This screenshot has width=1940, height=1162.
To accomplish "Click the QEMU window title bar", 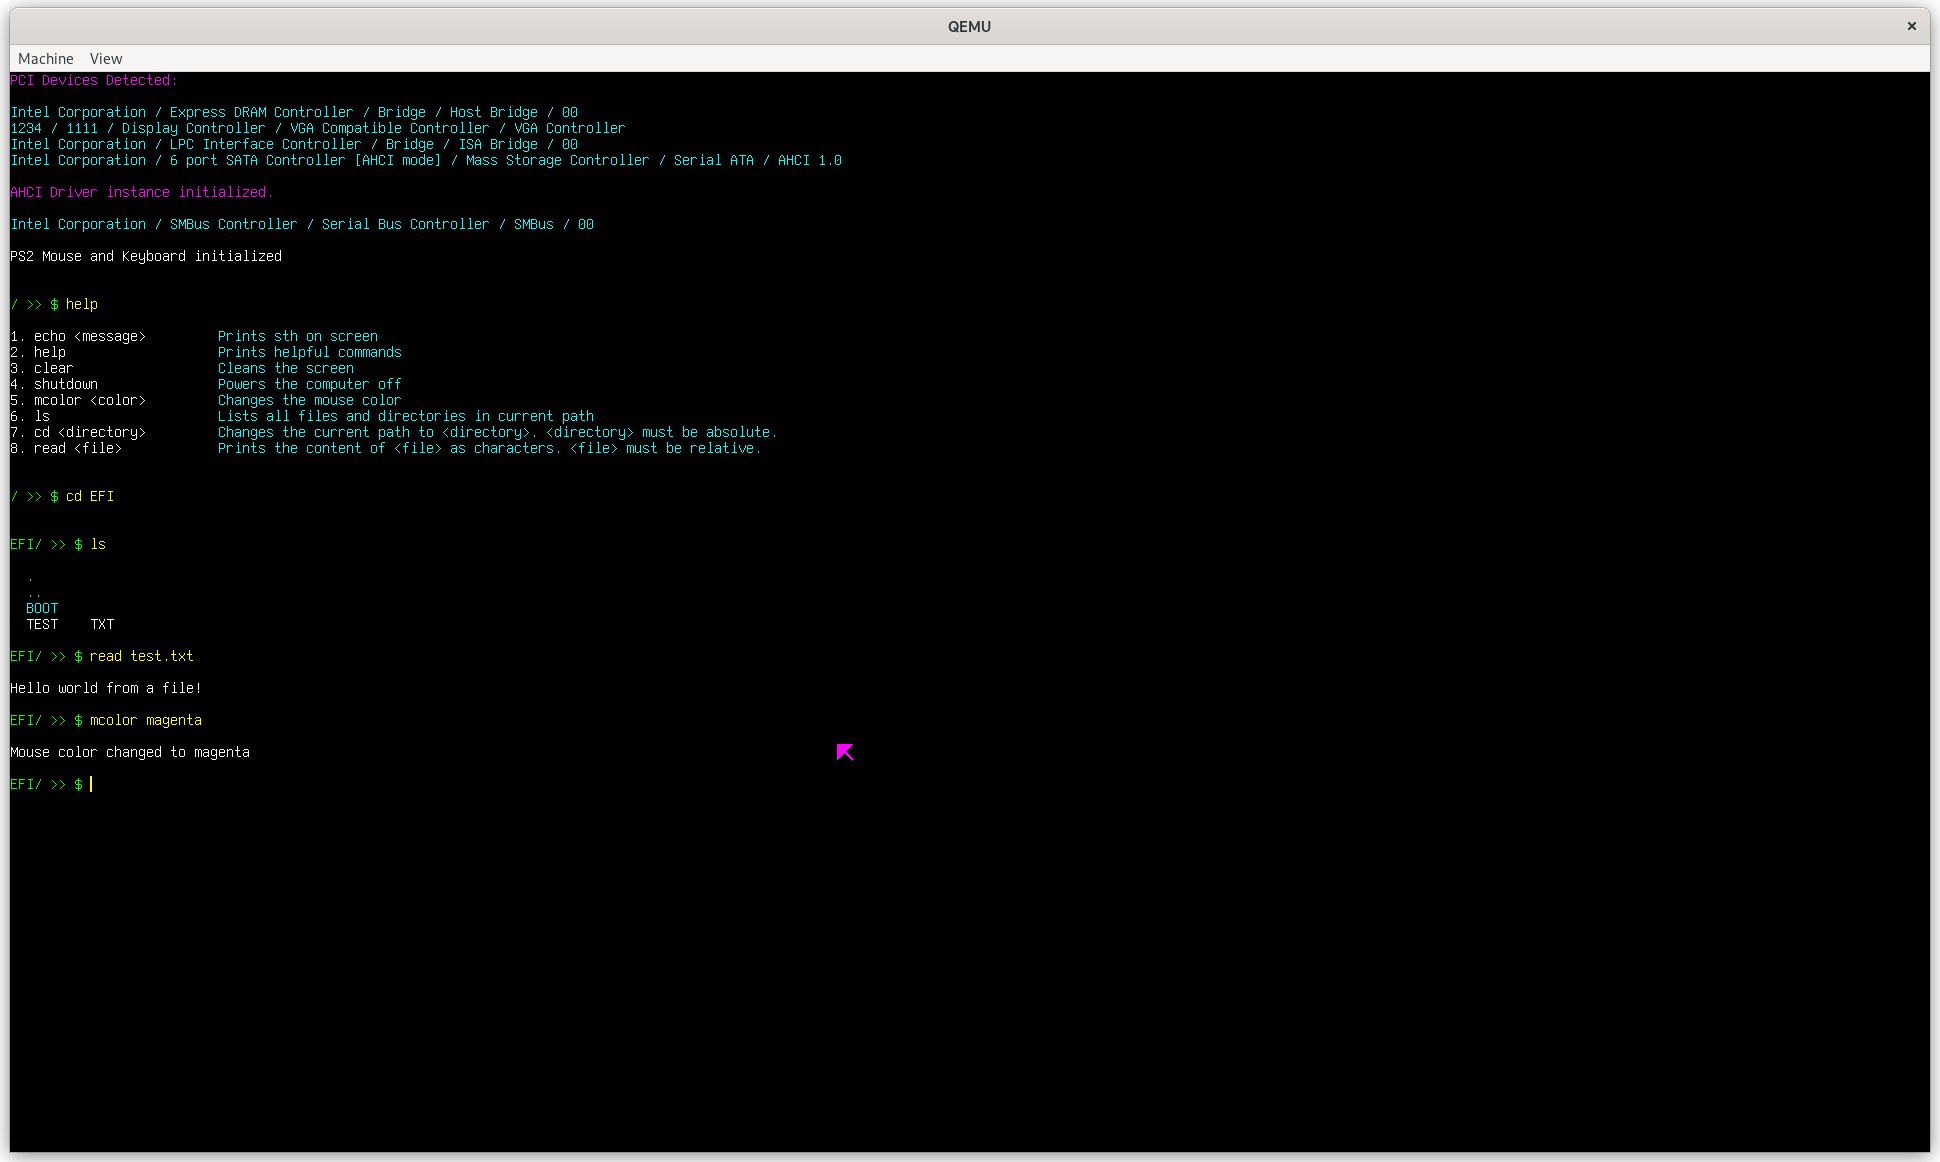I will [968, 26].
